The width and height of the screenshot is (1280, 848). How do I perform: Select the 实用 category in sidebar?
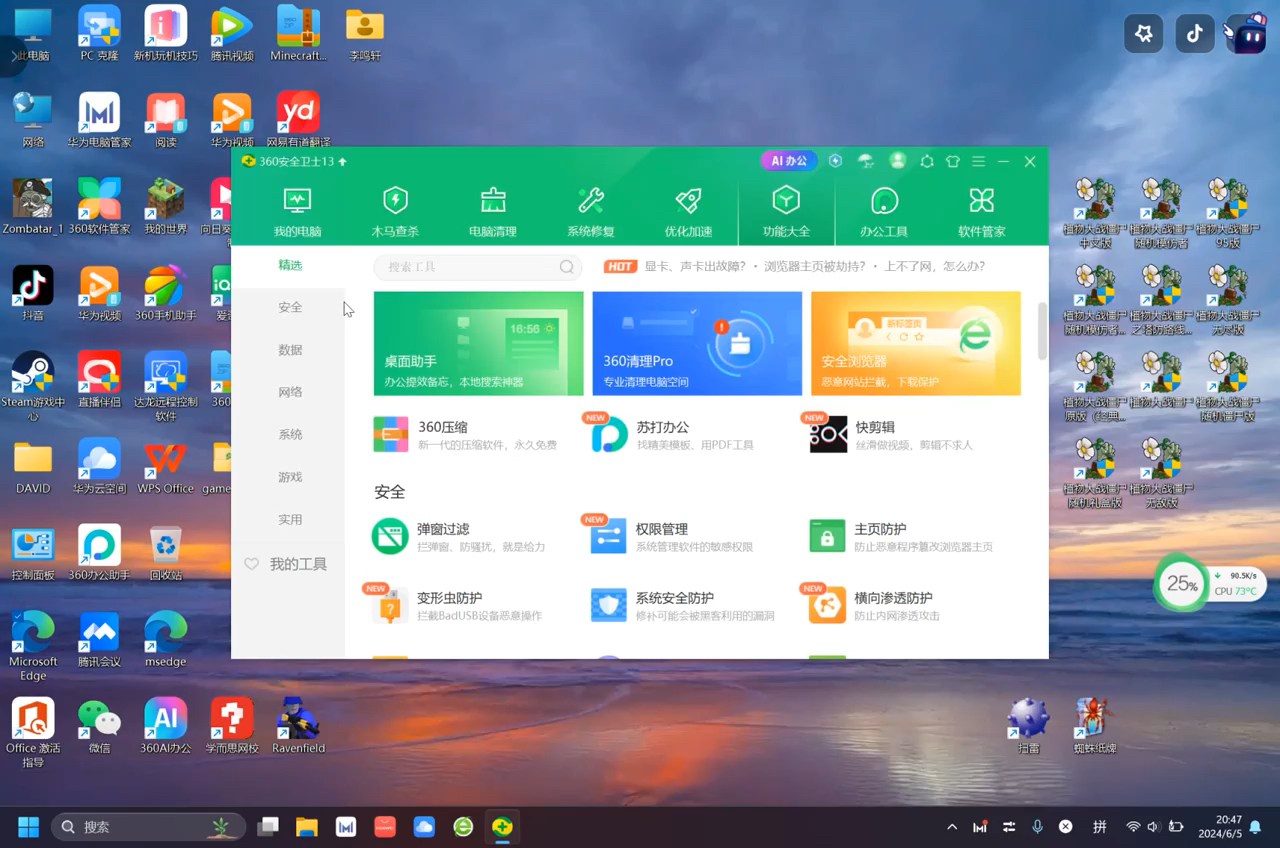pos(290,520)
